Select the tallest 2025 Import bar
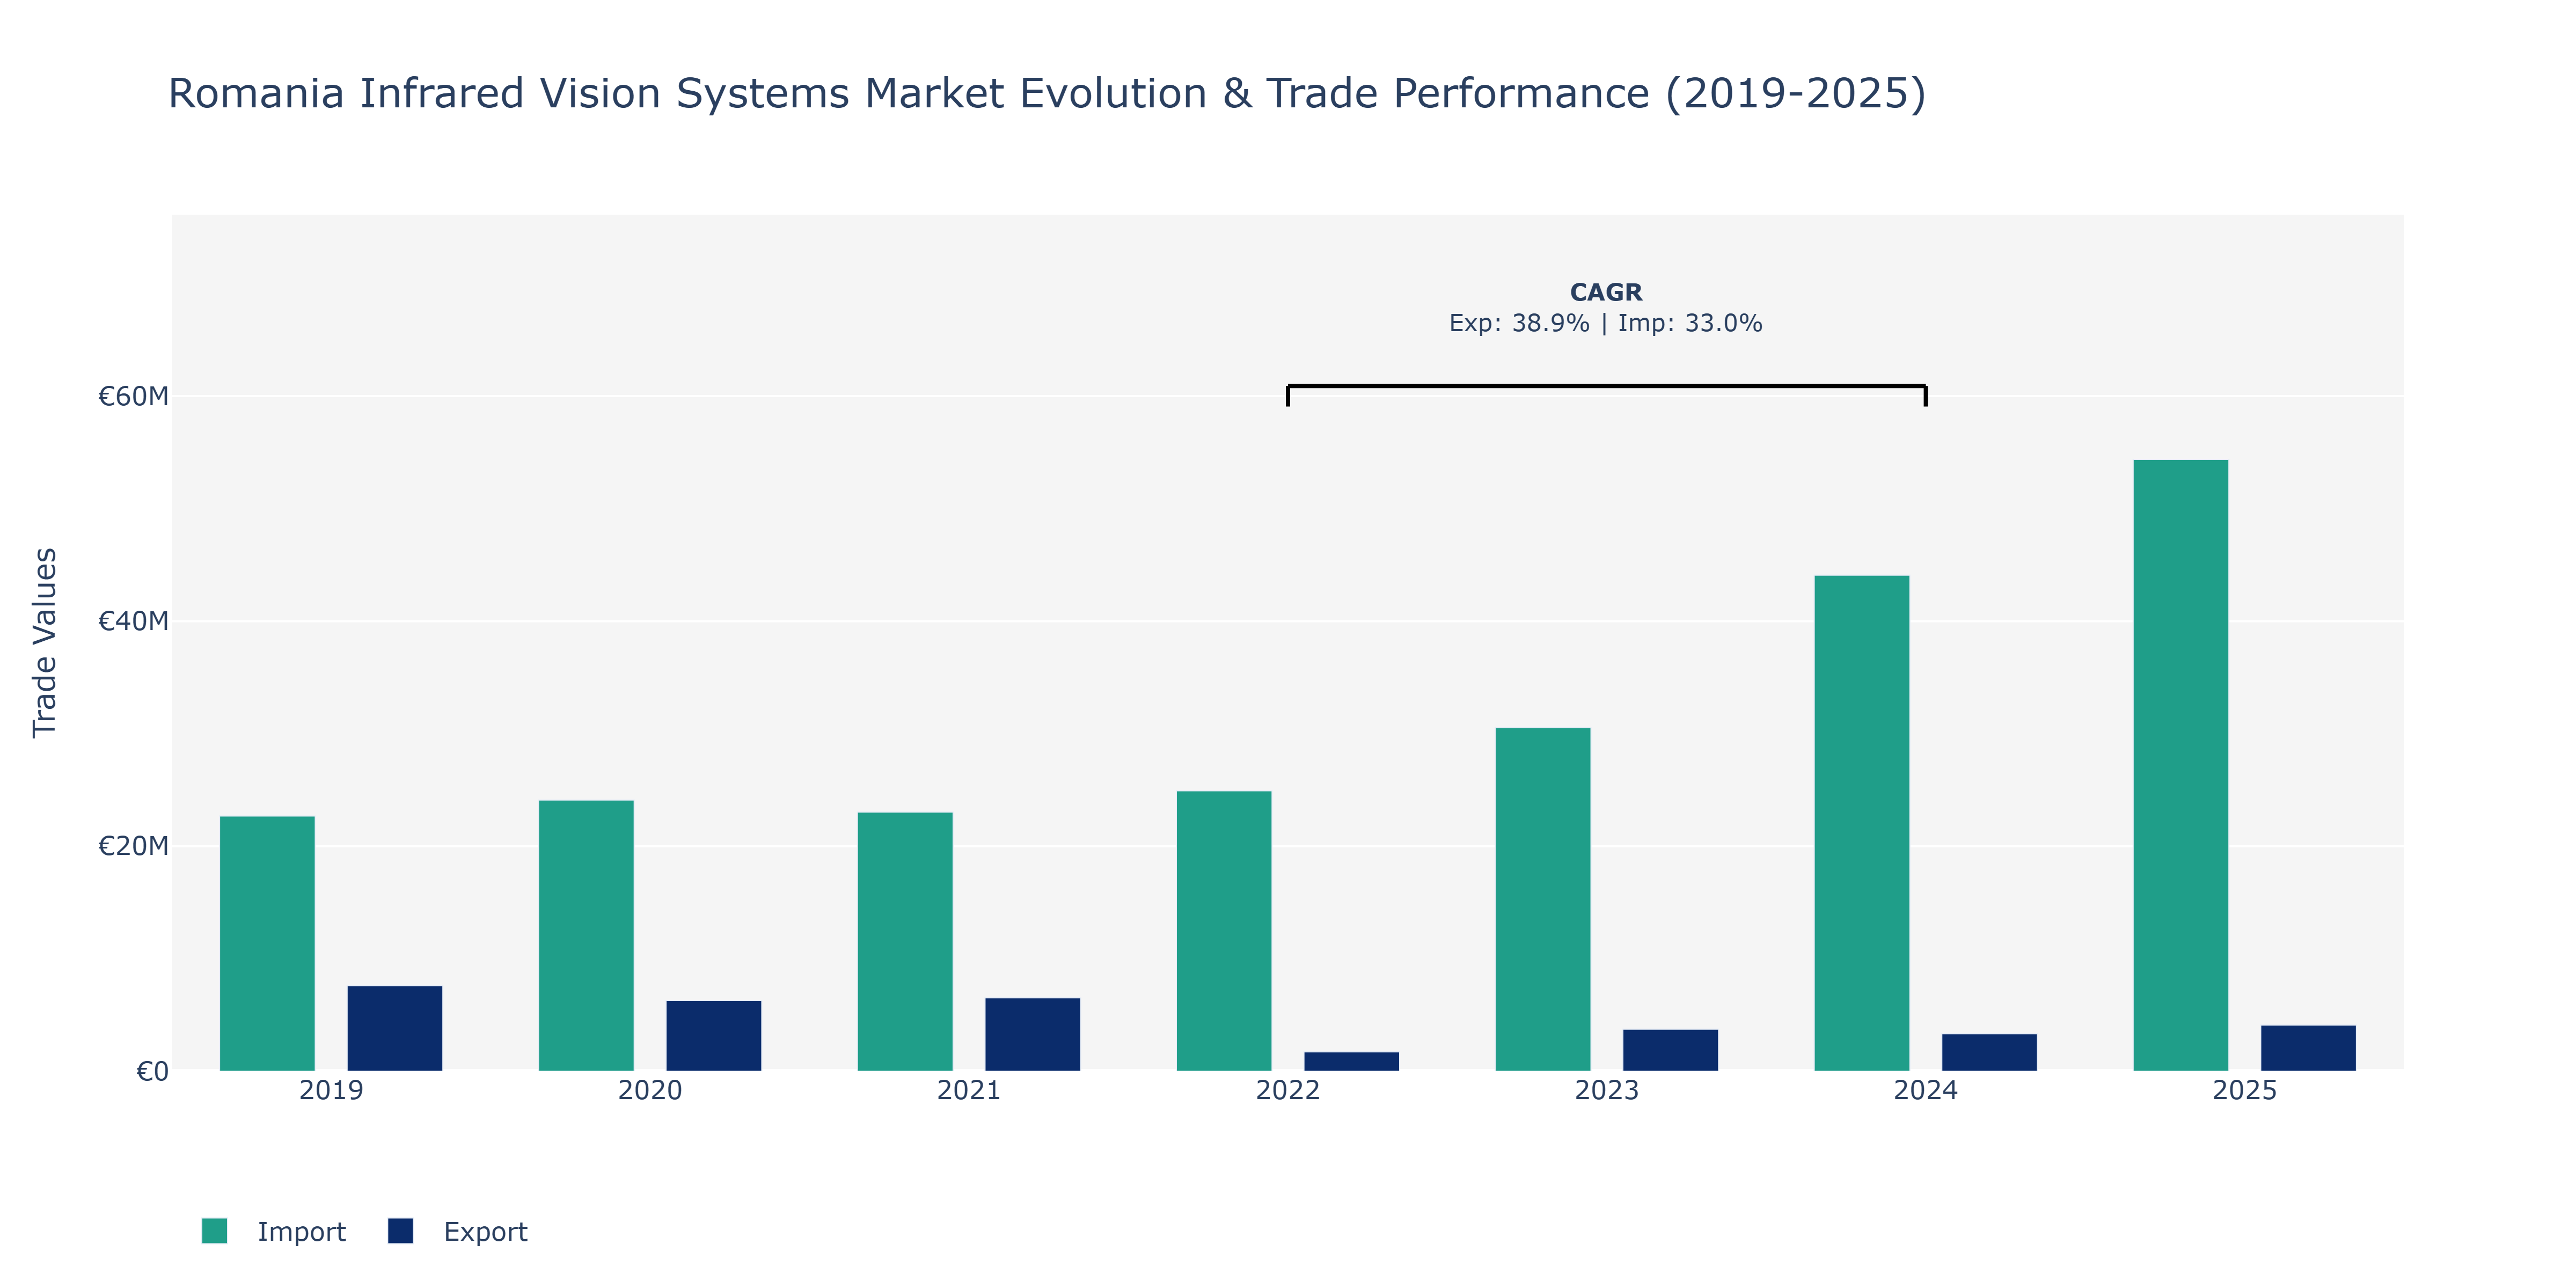The width and height of the screenshot is (2576, 1288). coord(2181,765)
